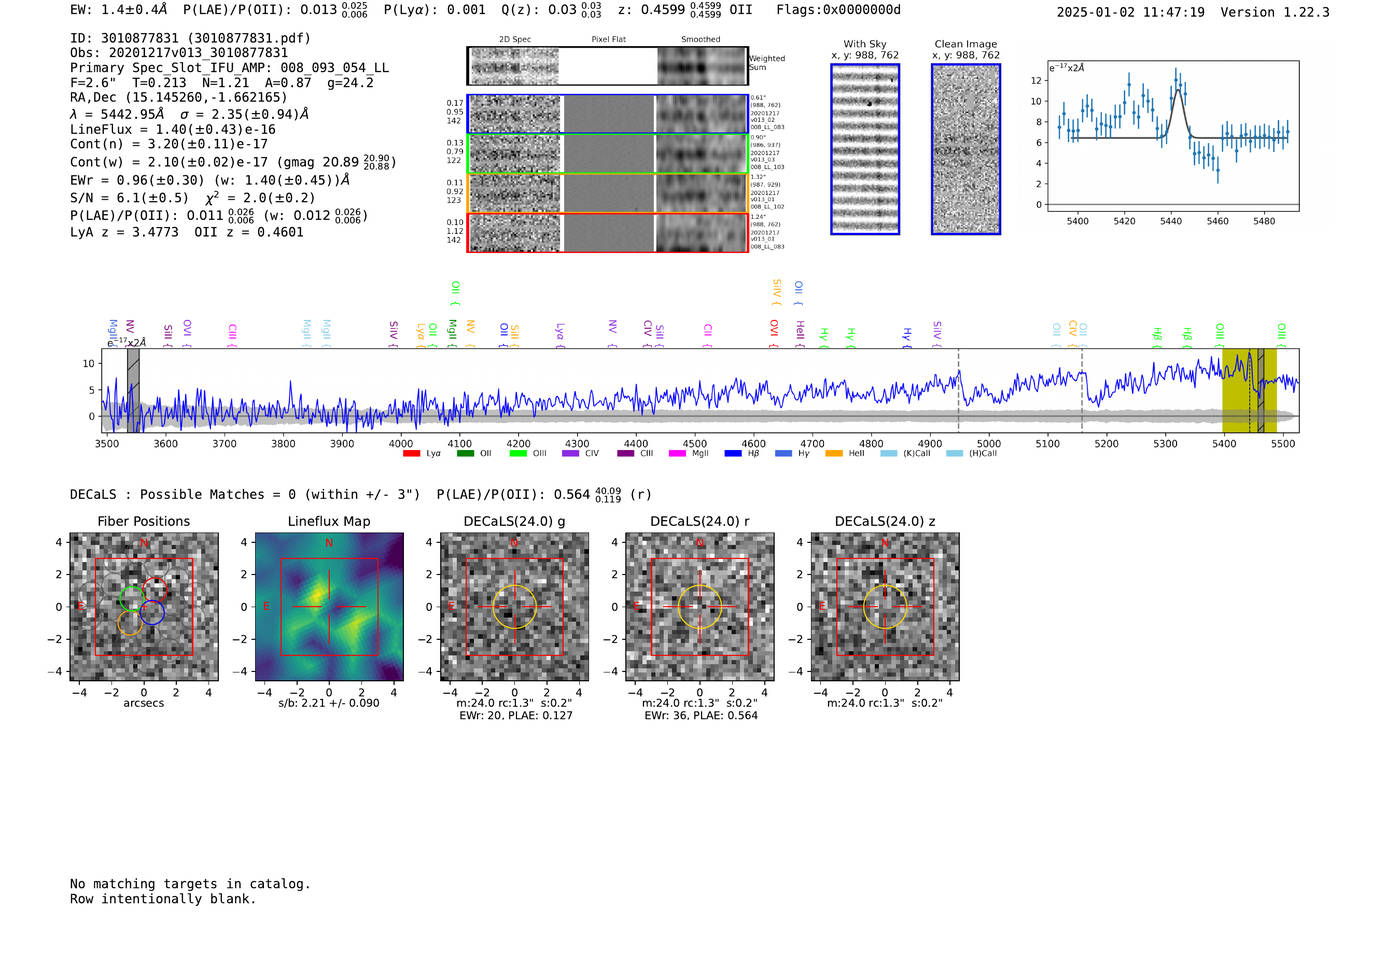Viewport: 1400px width, 953px height.
Task: Open the DECaLS z-band image
Action: pyautogui.click(x=885, y=607)
